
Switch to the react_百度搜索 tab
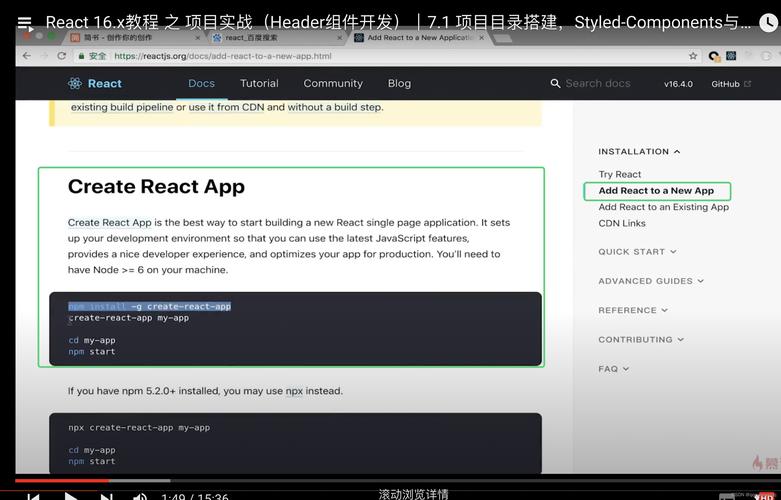point(277,38)
